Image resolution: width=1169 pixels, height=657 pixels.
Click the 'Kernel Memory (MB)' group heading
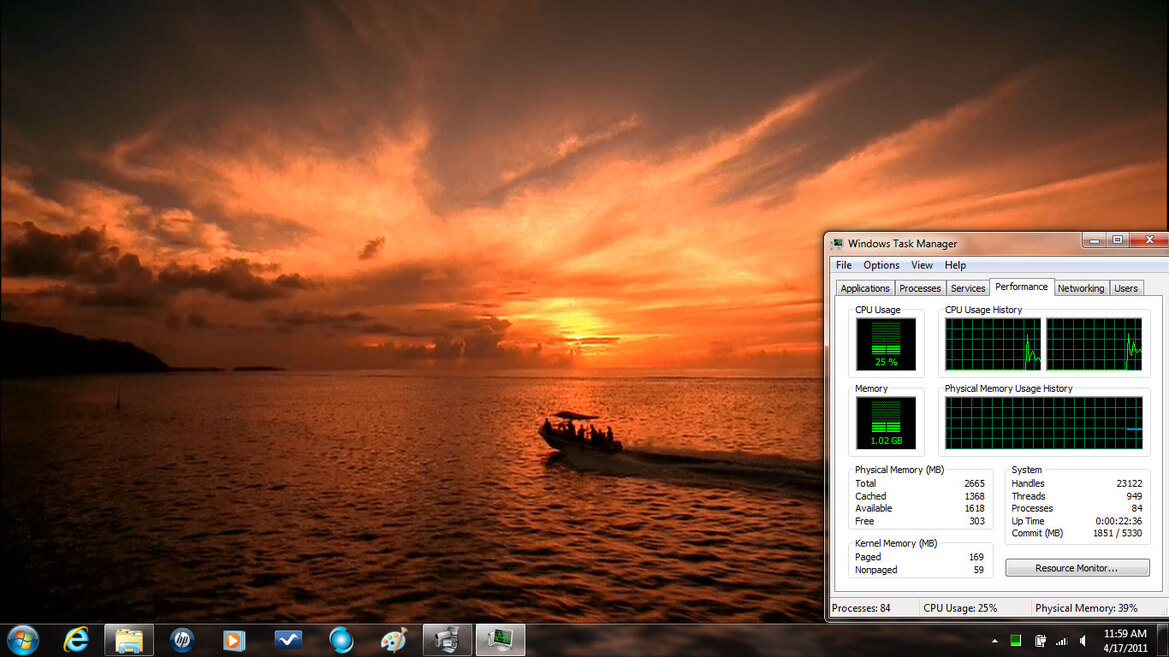(895, 543)
